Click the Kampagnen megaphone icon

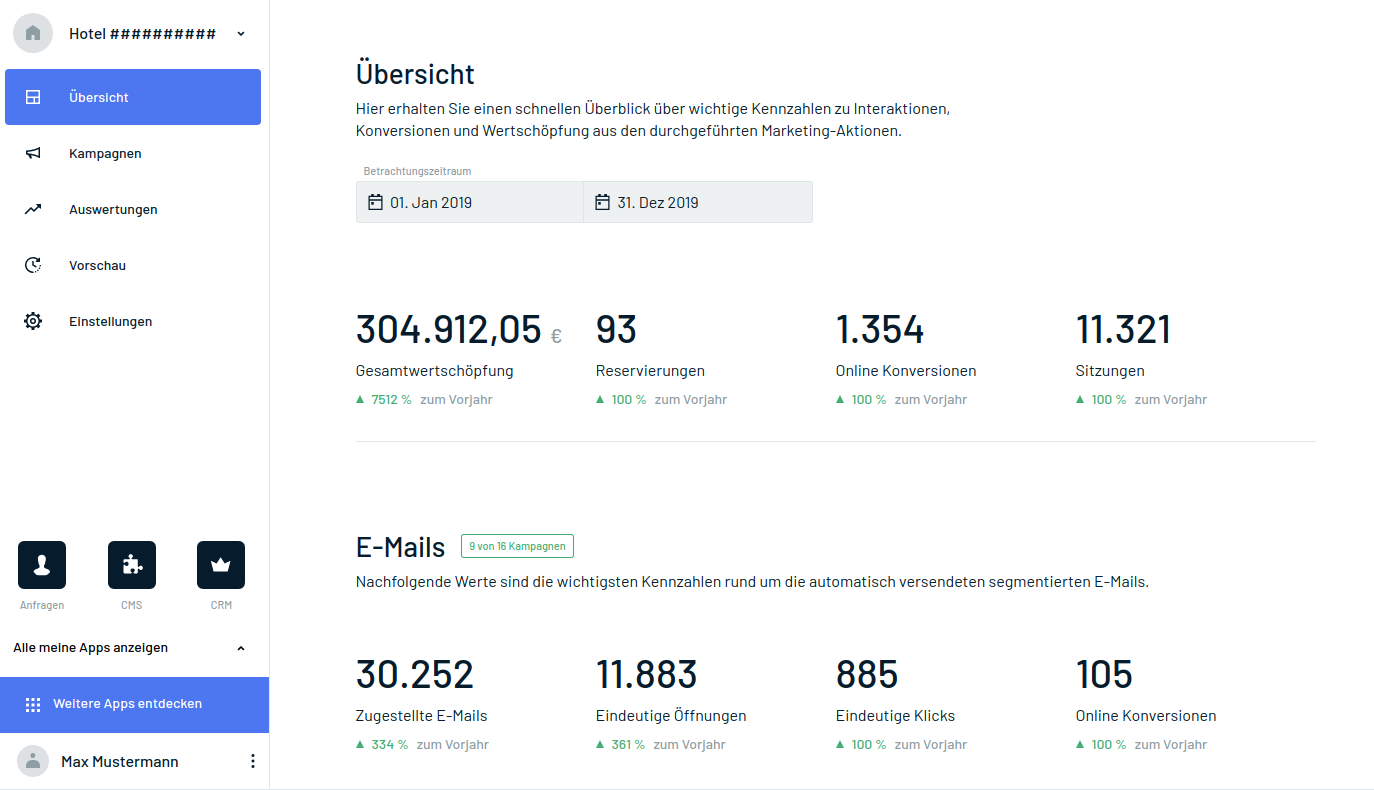(x=33, y=153)
